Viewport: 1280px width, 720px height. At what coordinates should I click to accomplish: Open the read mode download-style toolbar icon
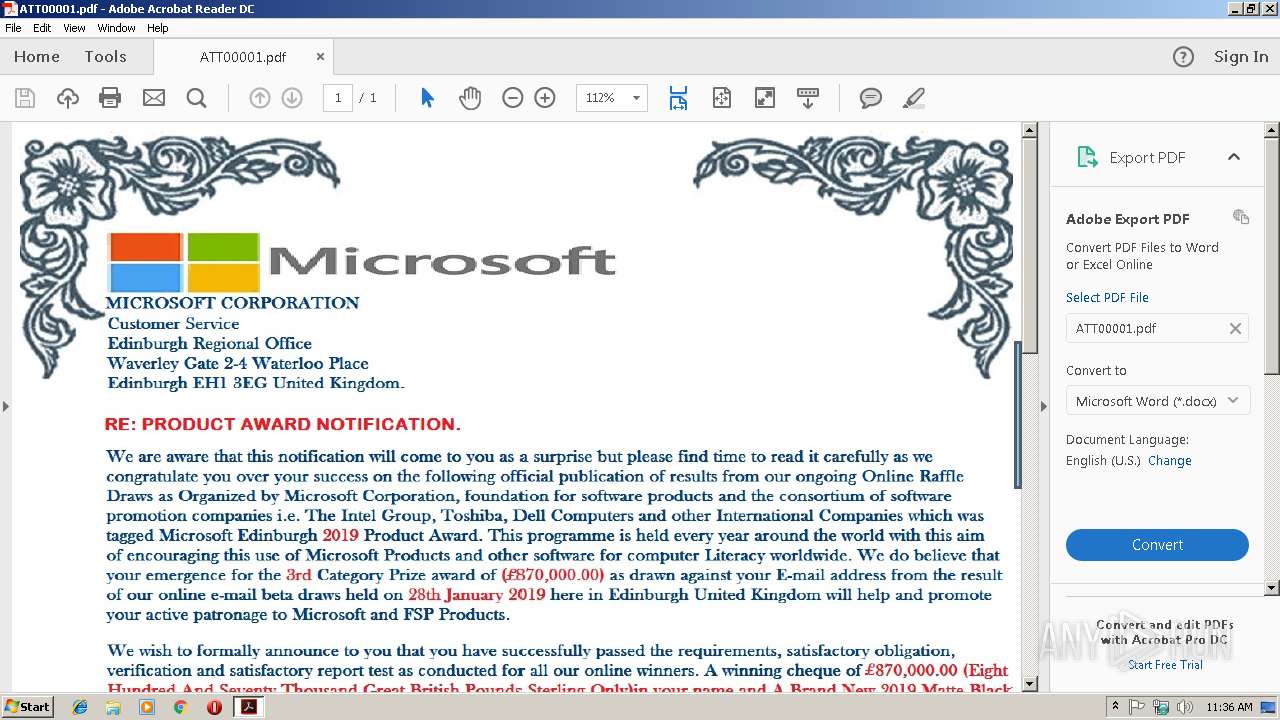click(808, 98)
